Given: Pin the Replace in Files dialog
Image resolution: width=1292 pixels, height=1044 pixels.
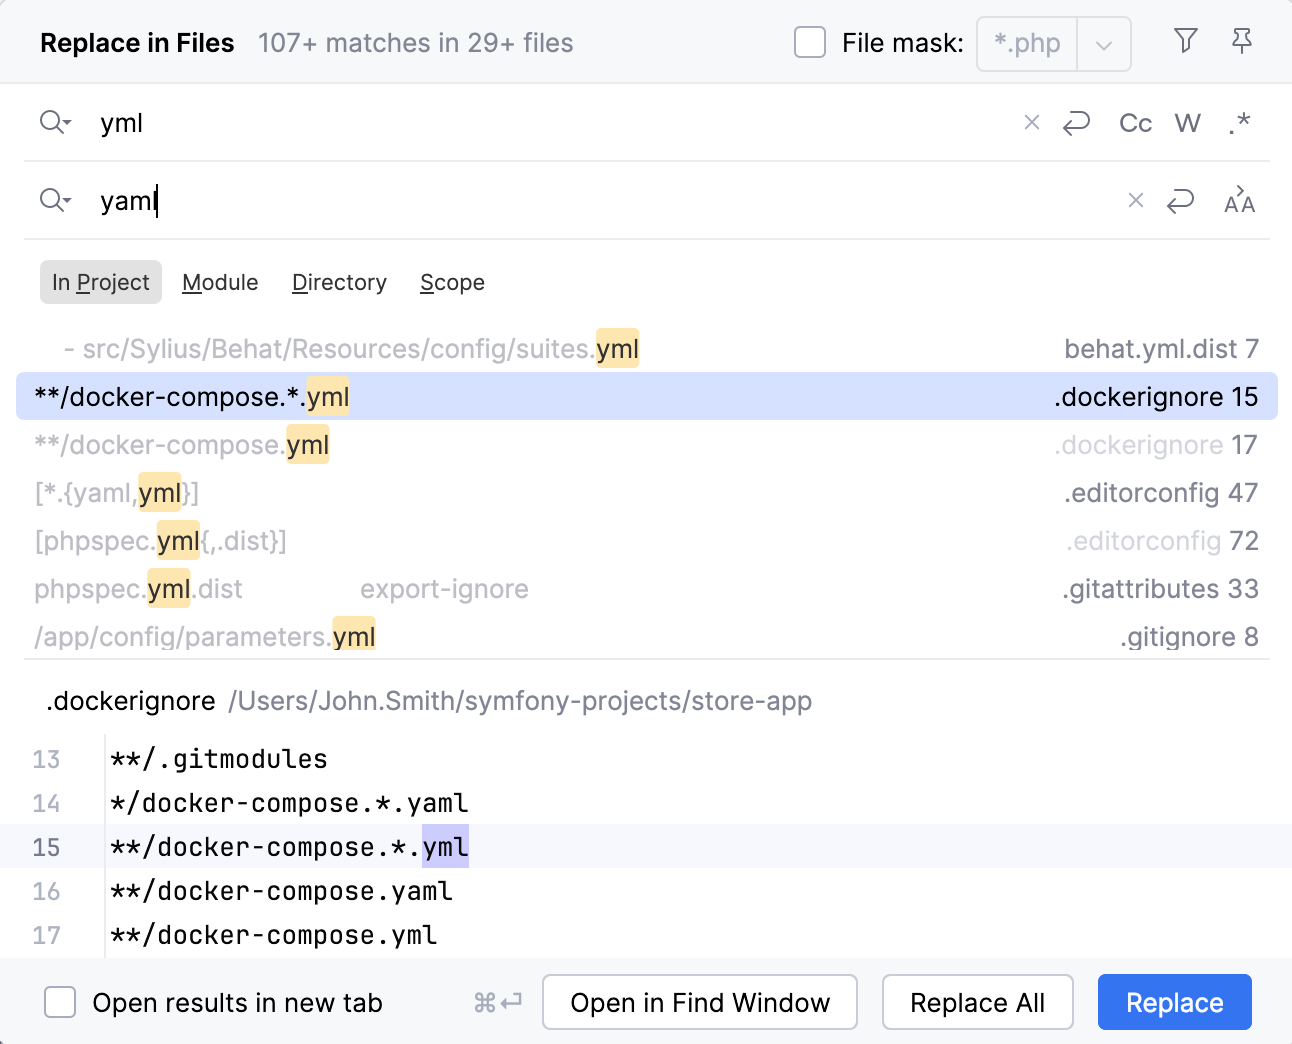Looking at the screenshot, I should tap(1242, 41).
